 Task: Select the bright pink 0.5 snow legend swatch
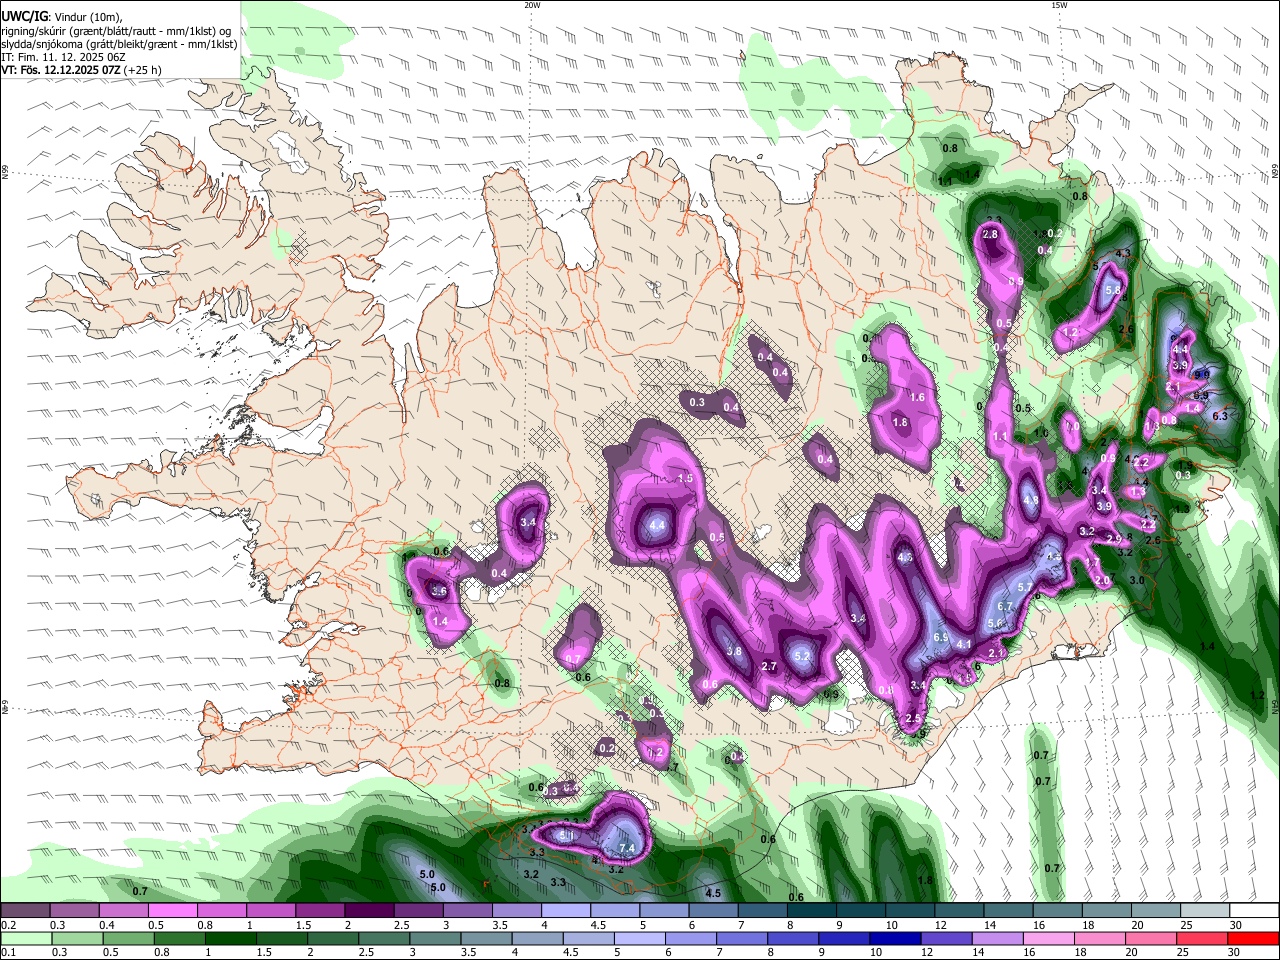171,911
